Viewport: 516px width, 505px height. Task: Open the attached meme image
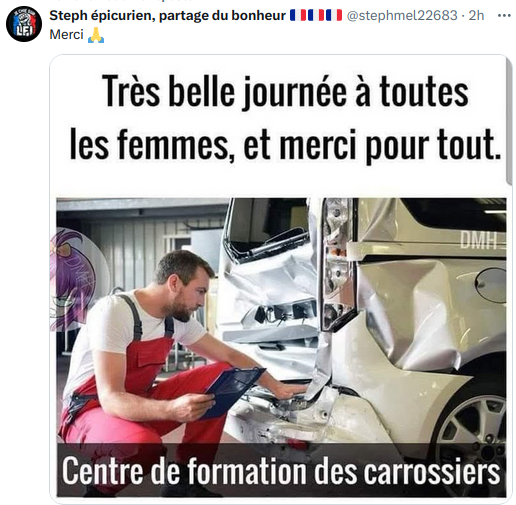pyautogui.click(x=281, y=279)
